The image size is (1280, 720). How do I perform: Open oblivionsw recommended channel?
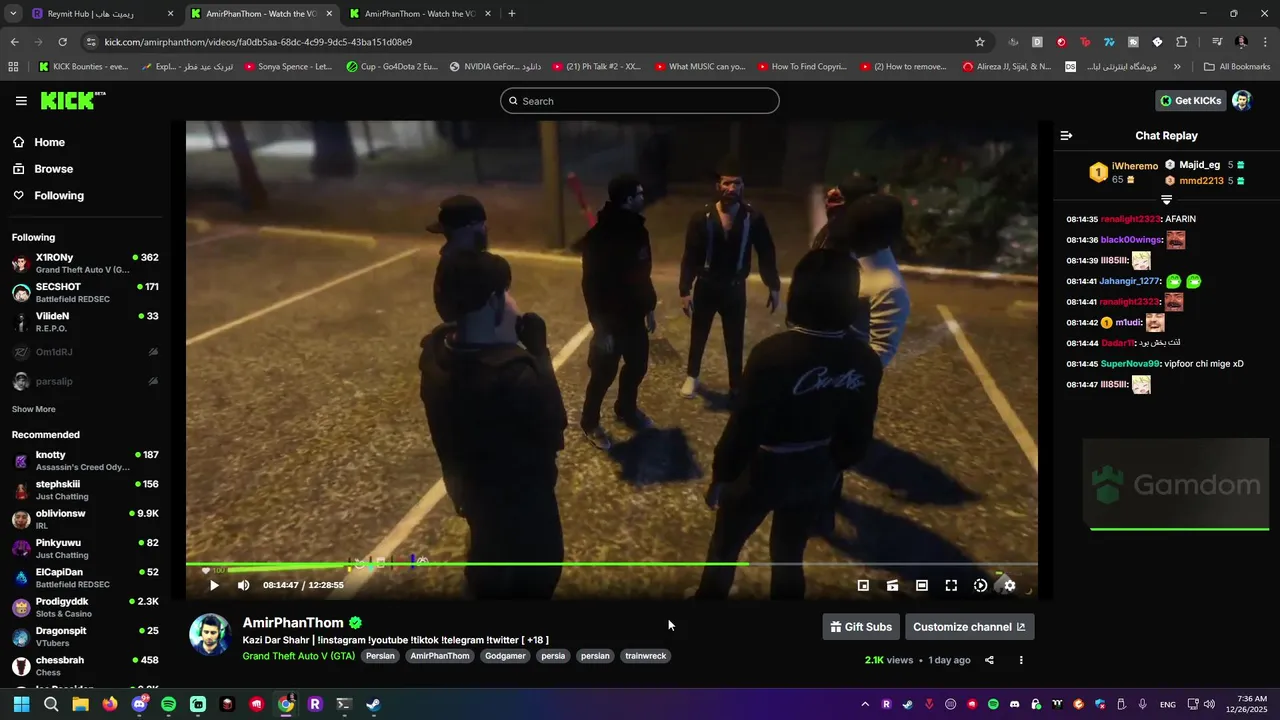pos(86,519)
